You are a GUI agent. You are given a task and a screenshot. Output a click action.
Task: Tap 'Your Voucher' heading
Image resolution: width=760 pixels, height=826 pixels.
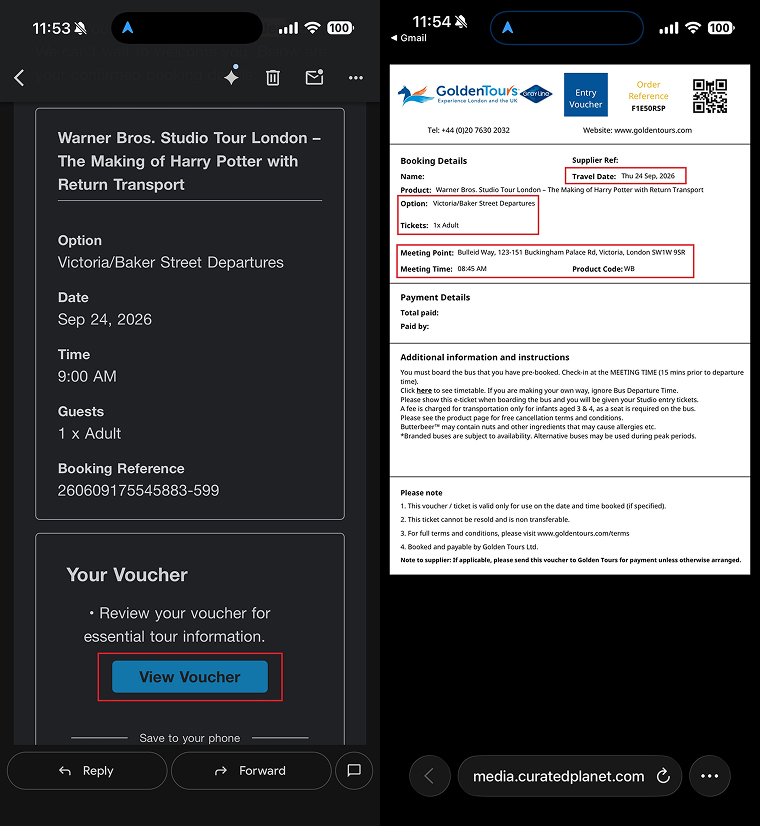(x=127, y=575)
